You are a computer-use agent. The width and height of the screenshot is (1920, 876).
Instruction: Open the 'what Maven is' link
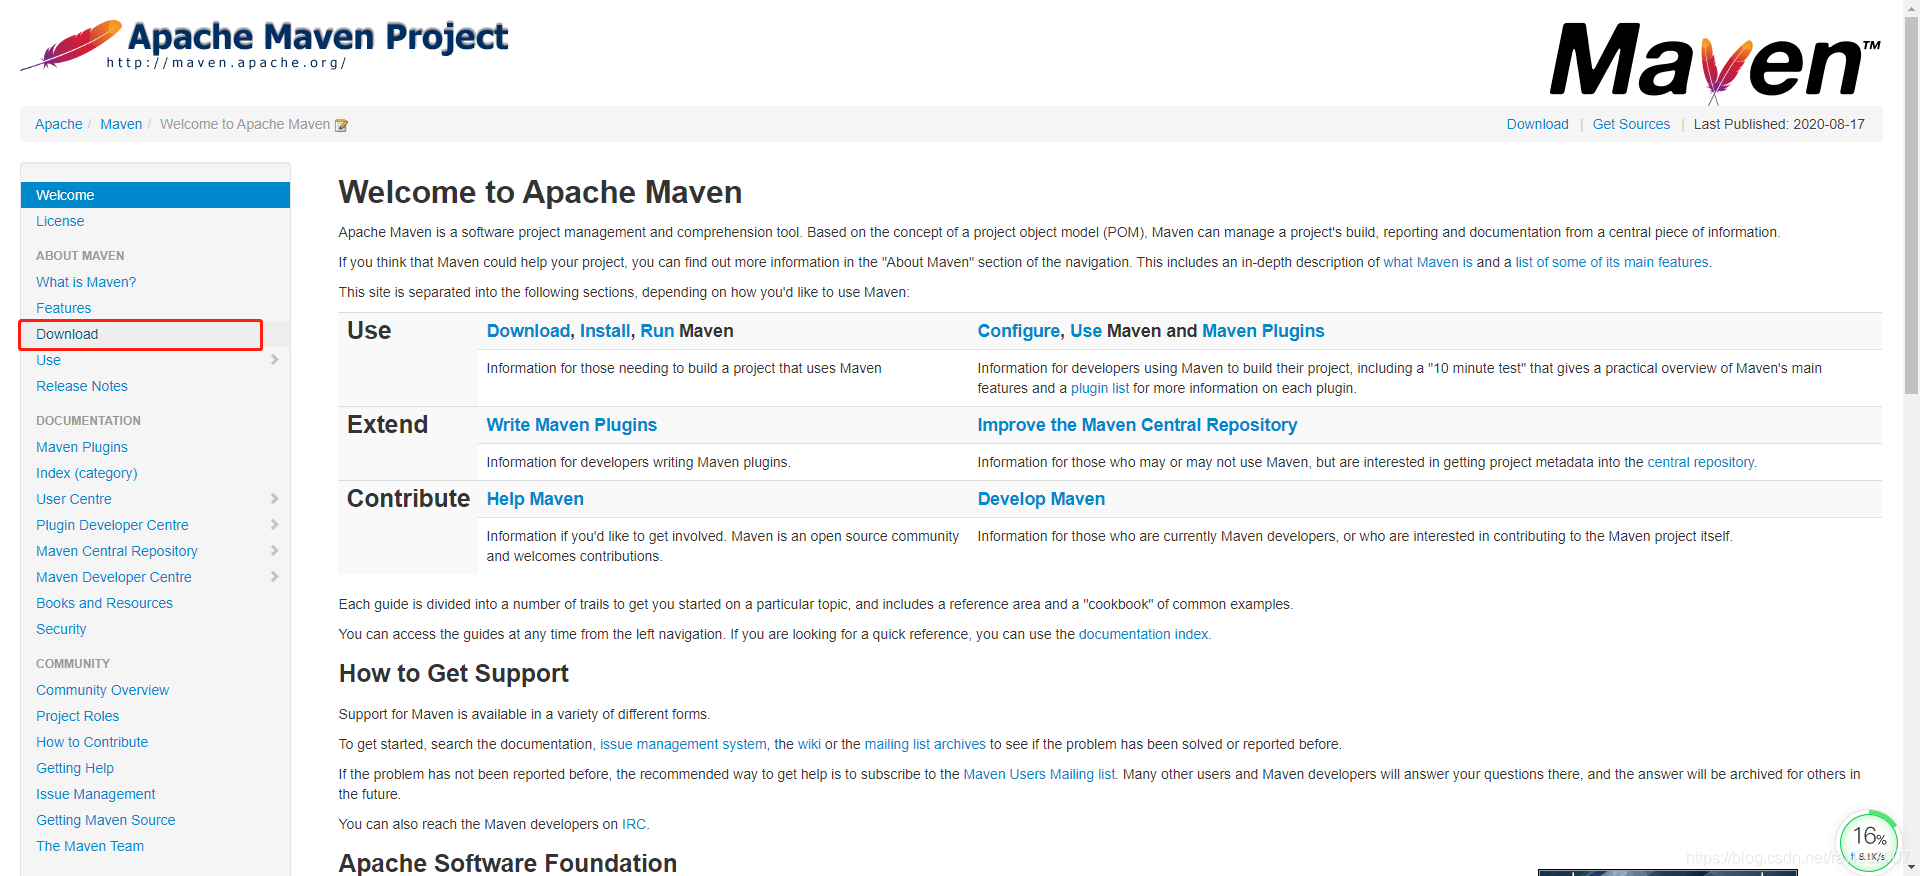point(1428,262)
